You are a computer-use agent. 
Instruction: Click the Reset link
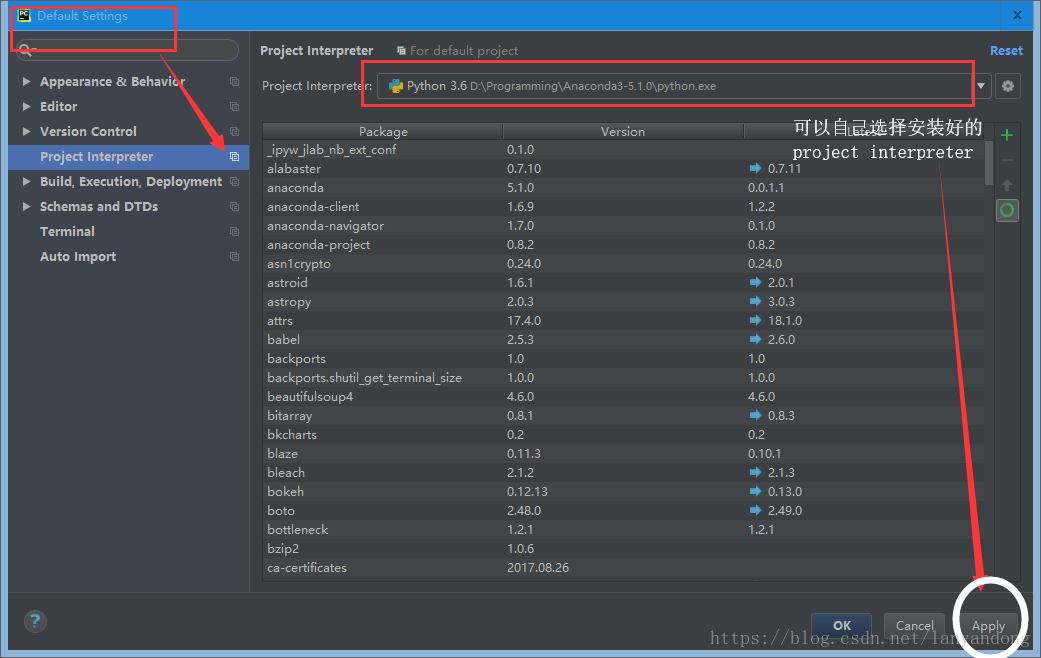coord(1006,50)
